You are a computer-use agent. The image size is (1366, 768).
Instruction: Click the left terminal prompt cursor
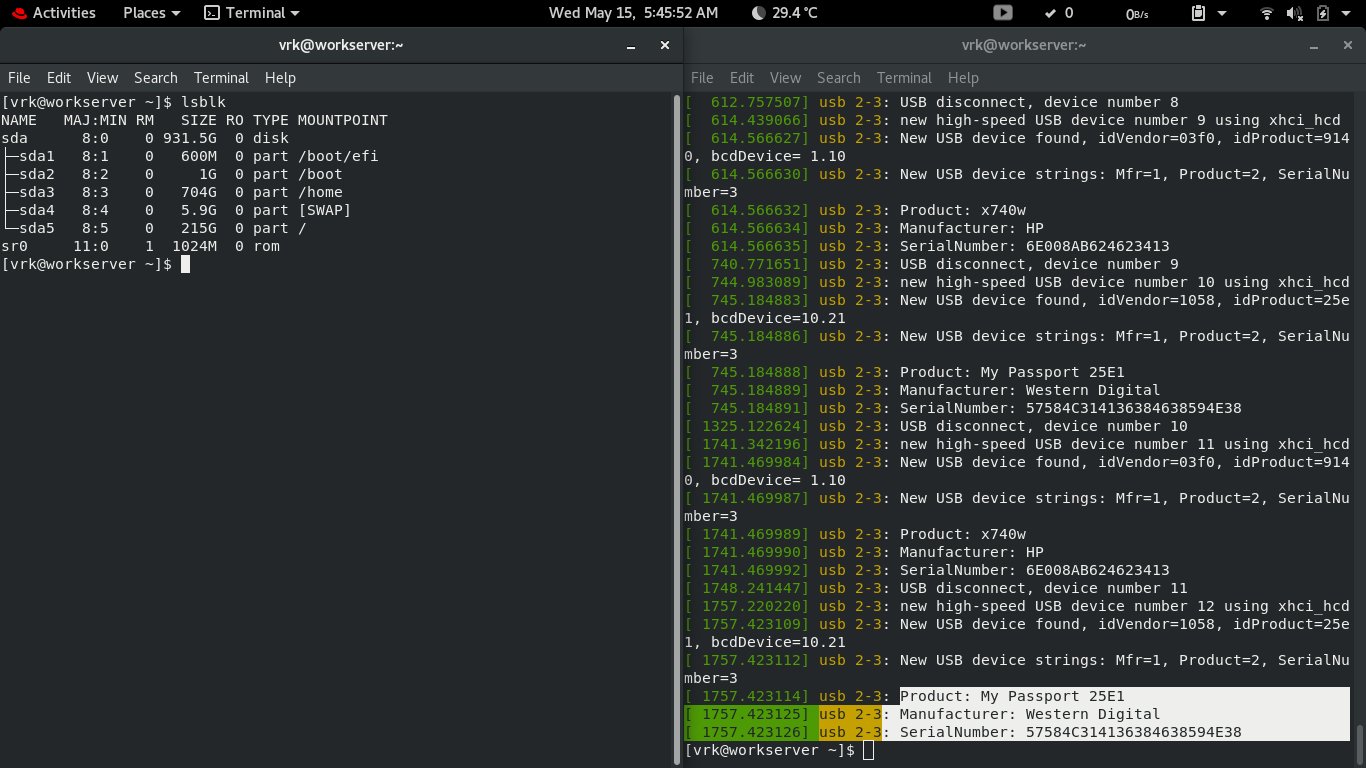coord(186,264)
